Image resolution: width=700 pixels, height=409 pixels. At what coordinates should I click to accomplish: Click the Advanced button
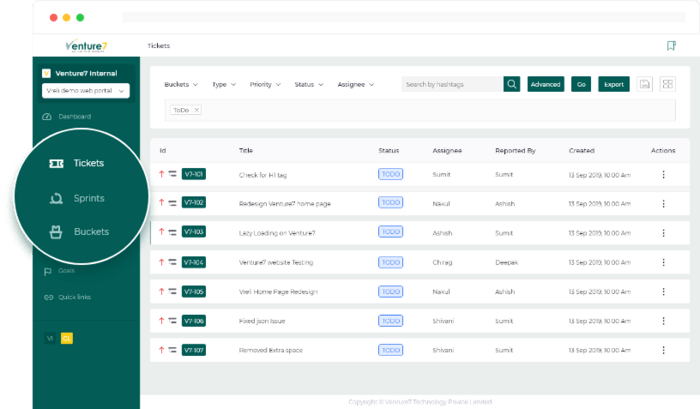click(546, 84)
